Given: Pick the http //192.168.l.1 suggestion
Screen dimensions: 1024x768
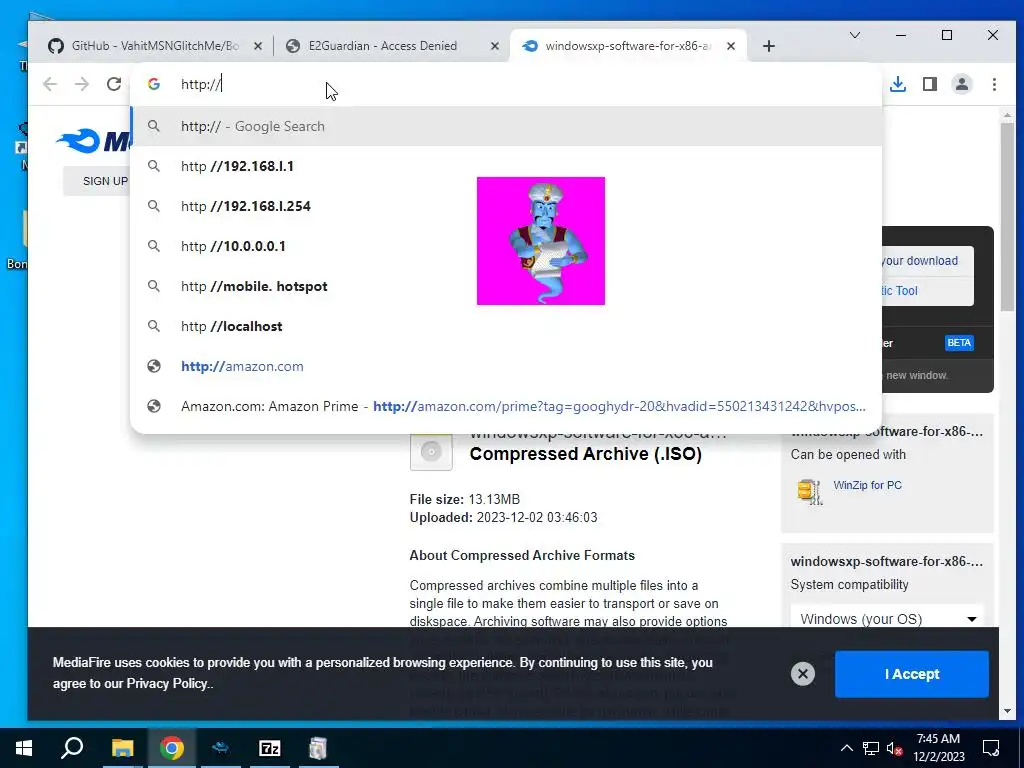Looking at the screenshot, I should (x=506, y=166).
